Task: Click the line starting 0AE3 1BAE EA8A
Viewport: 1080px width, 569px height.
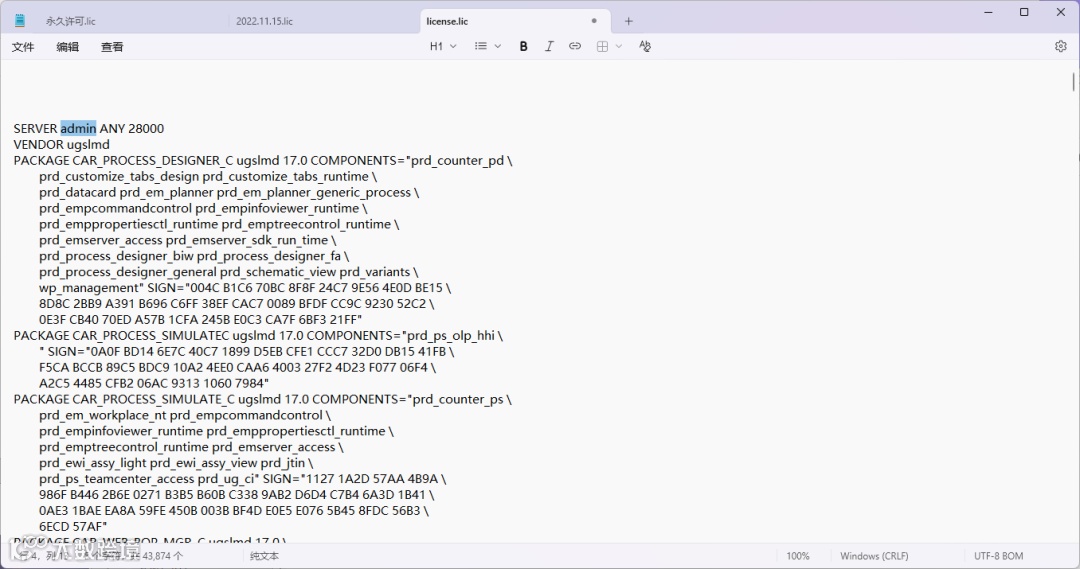Action: pos(233,510)
